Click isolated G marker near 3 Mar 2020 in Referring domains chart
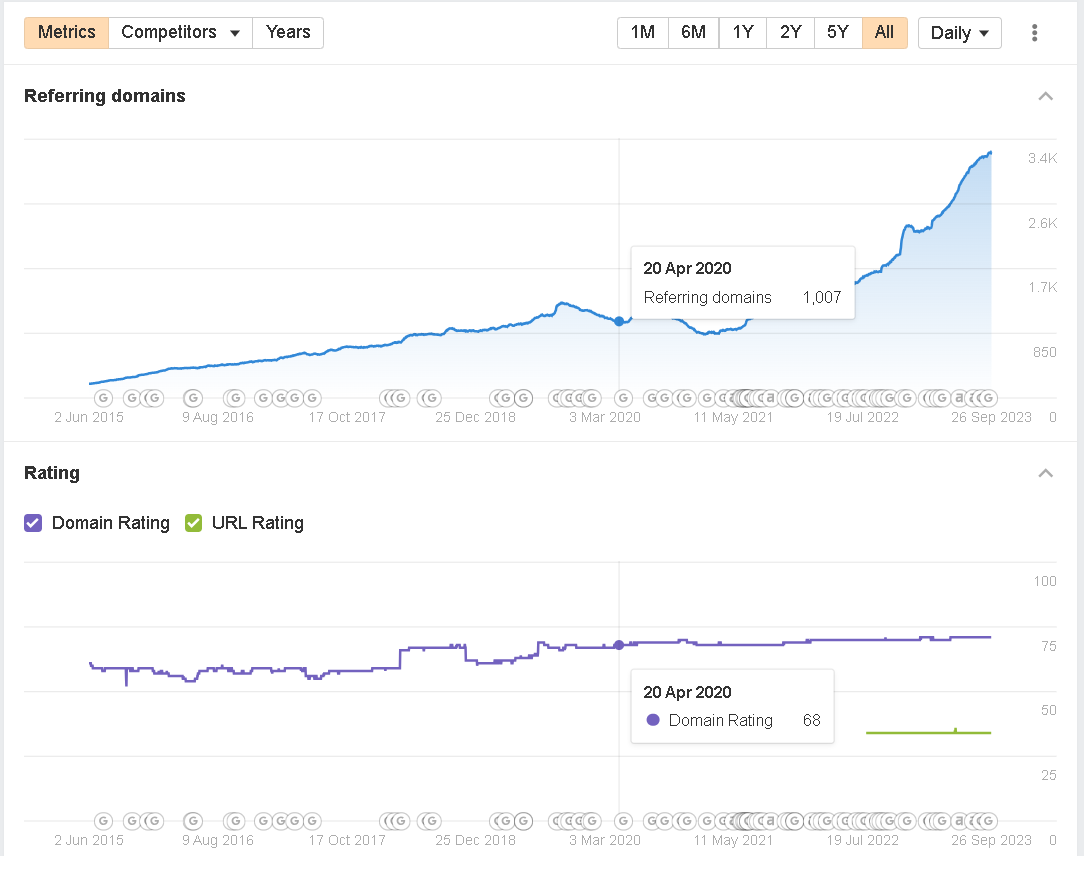The height and width of the screenshot is (872, 1084). (623, 398)
